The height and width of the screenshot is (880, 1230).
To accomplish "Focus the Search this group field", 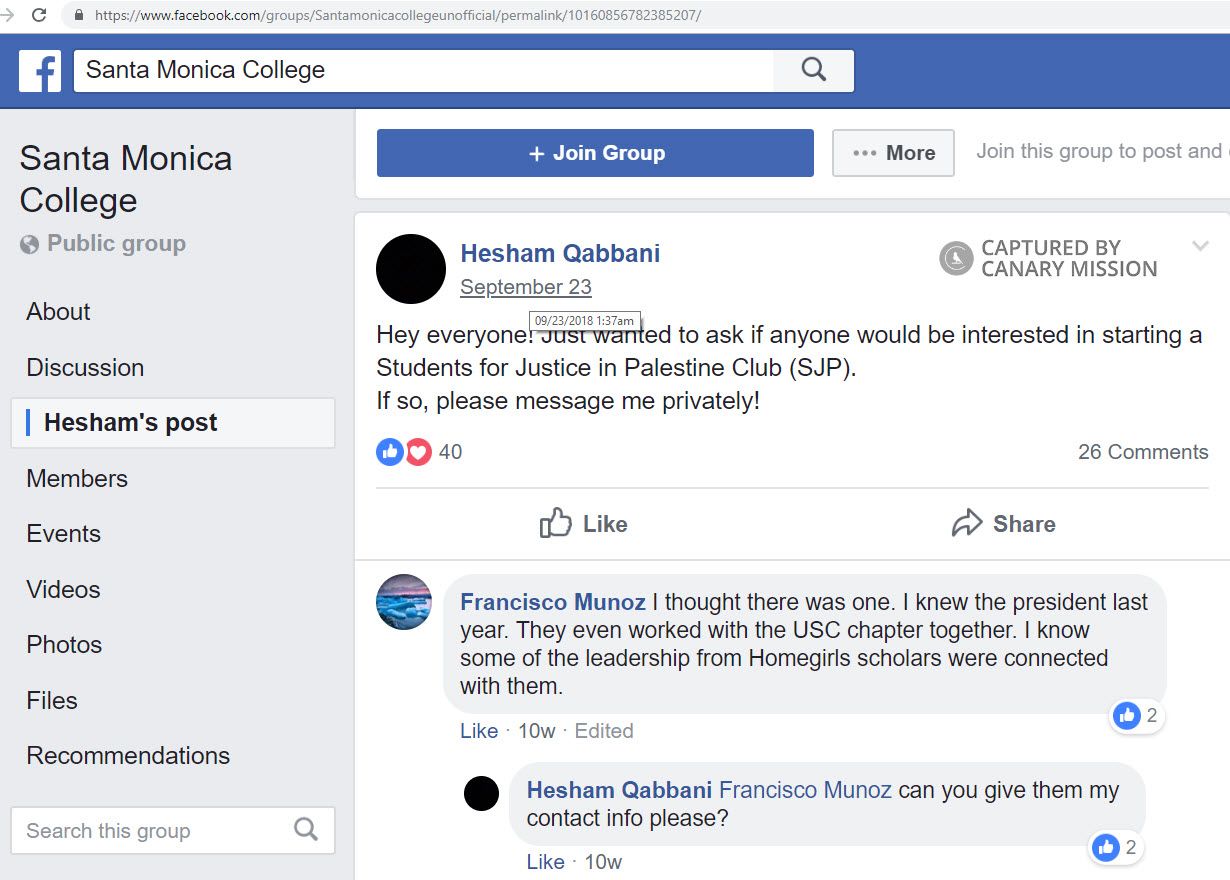I will 150,830.
